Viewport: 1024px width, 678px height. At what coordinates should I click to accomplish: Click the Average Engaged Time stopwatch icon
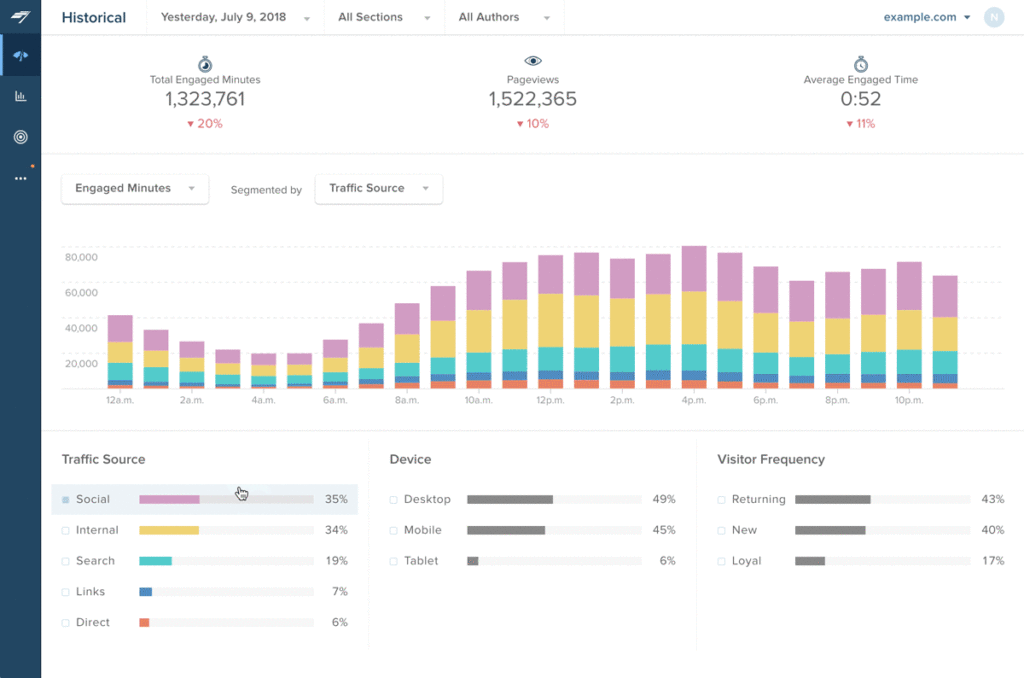pyautogui.click(x=861, y=64)
